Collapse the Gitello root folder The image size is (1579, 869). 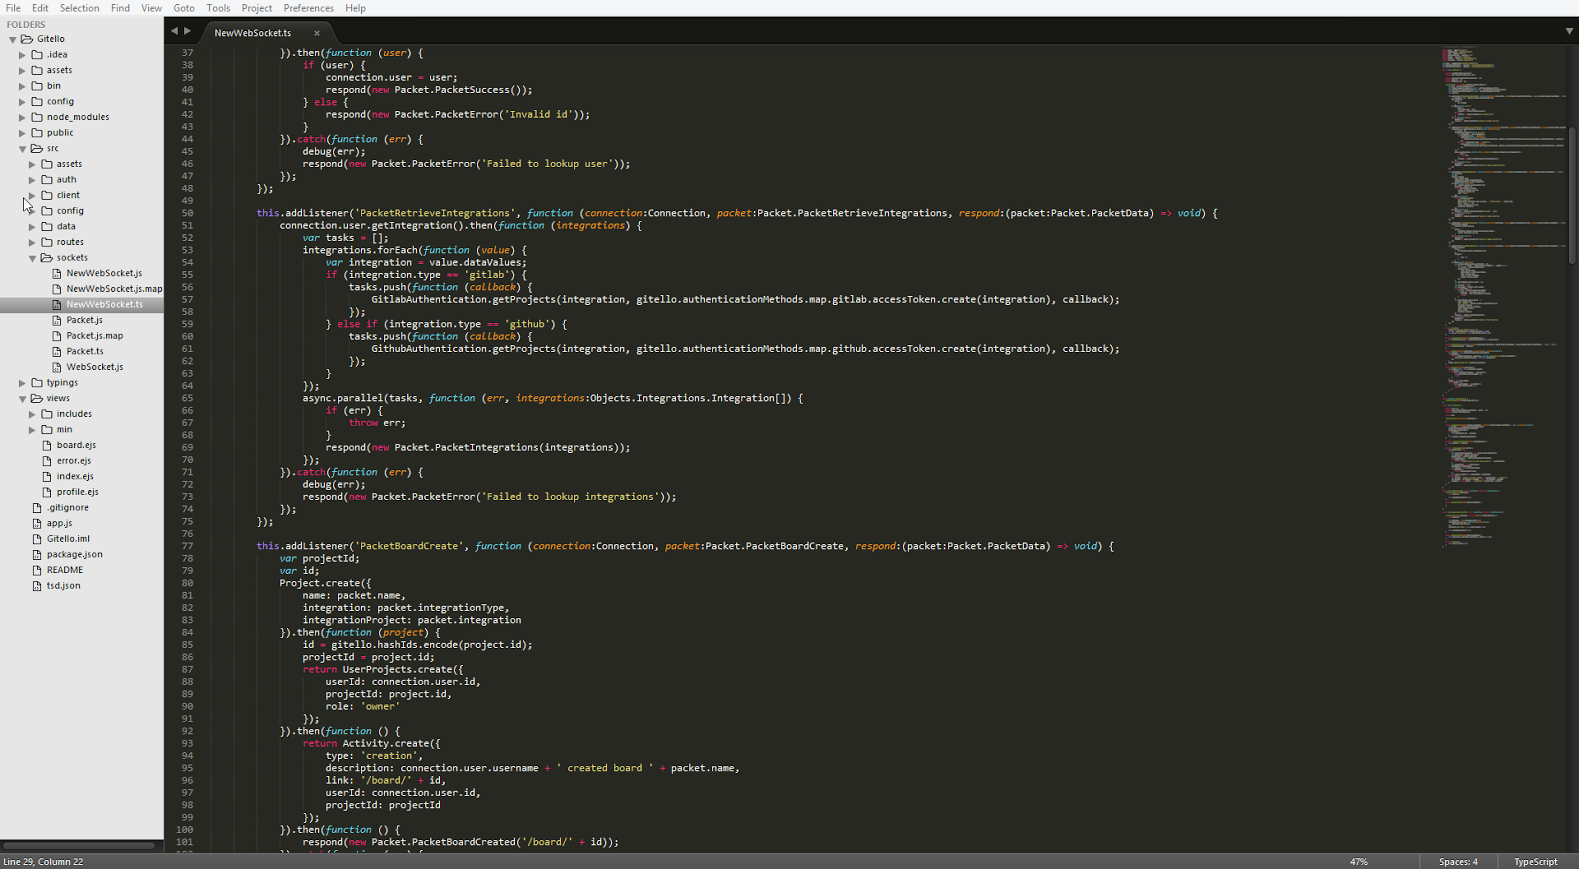pyautogui.click(x=13, y=39)
